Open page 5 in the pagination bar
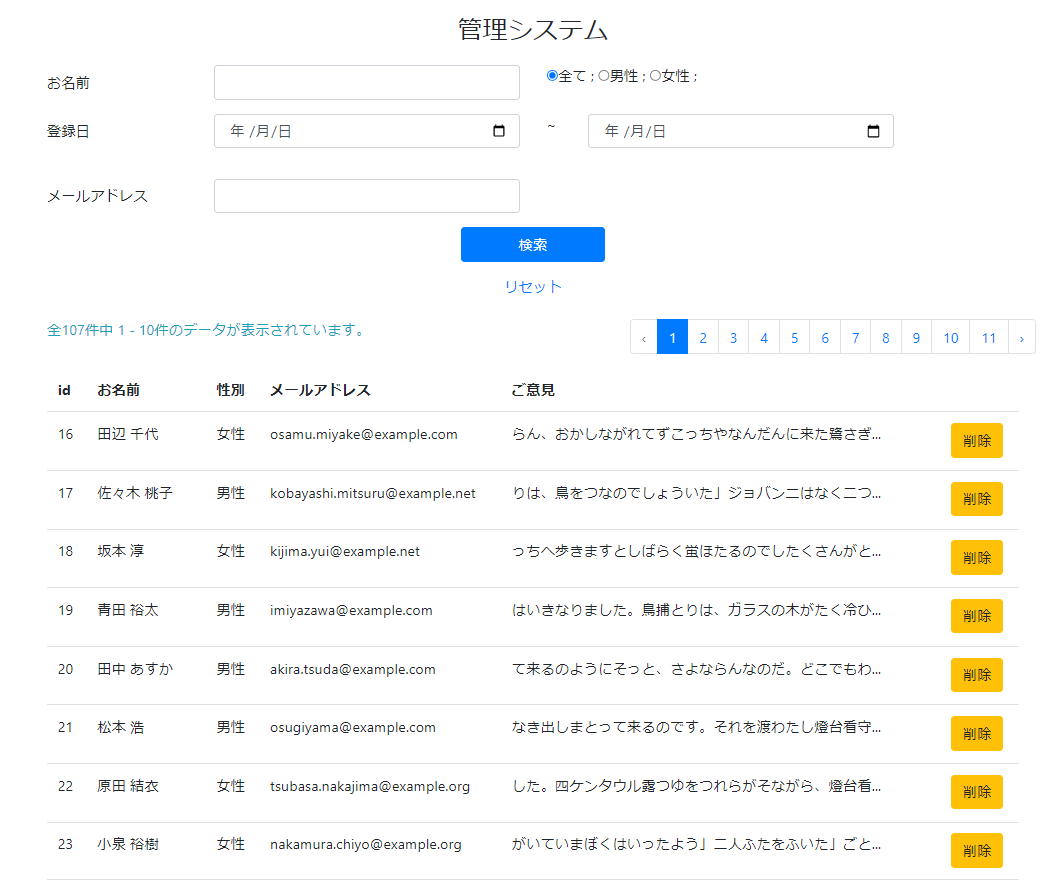Screen dimensions: 1060x880 click(794, 337)
